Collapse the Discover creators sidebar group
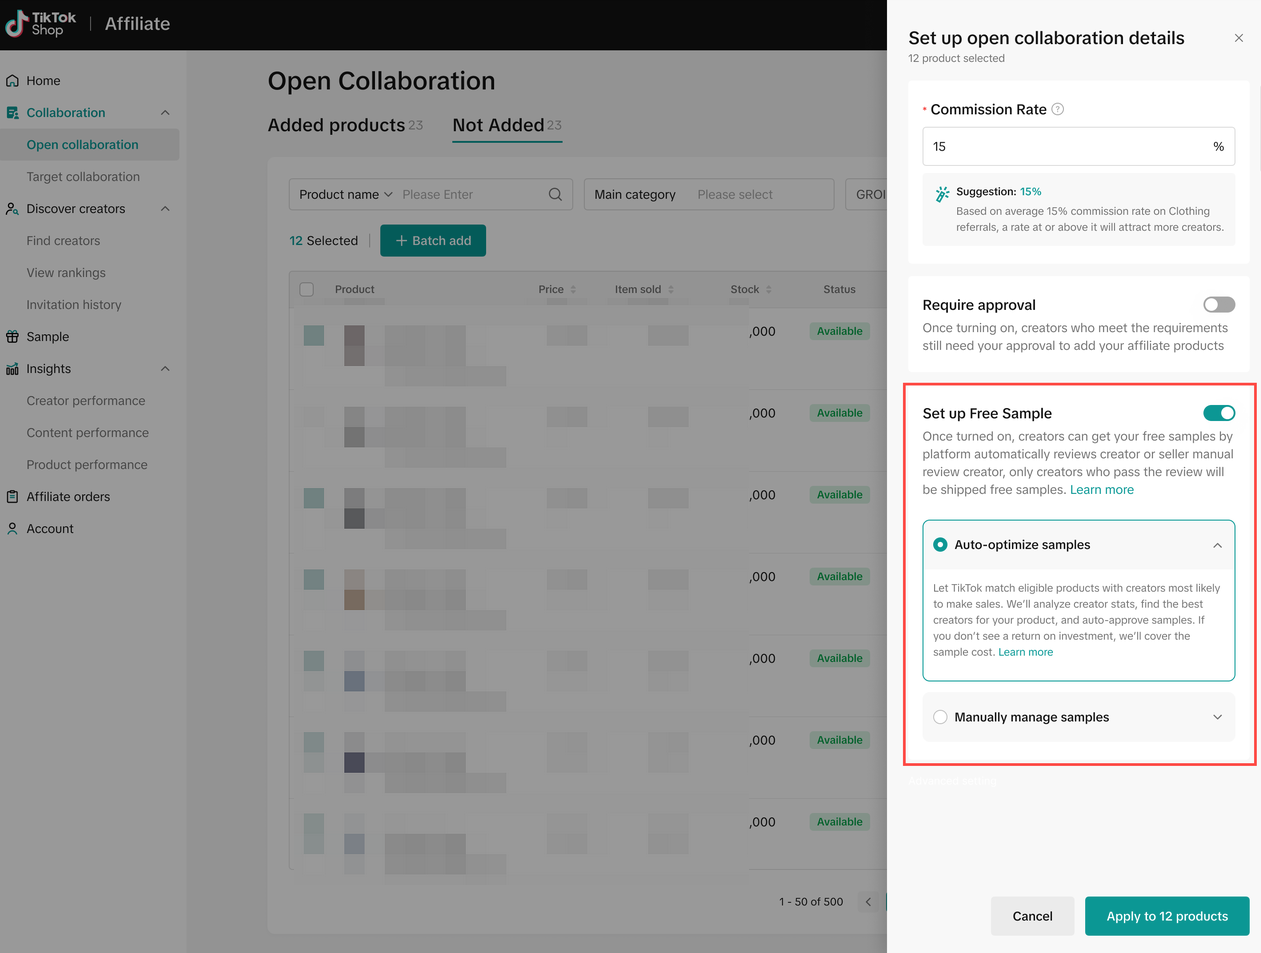 click(x=165, y=209)
